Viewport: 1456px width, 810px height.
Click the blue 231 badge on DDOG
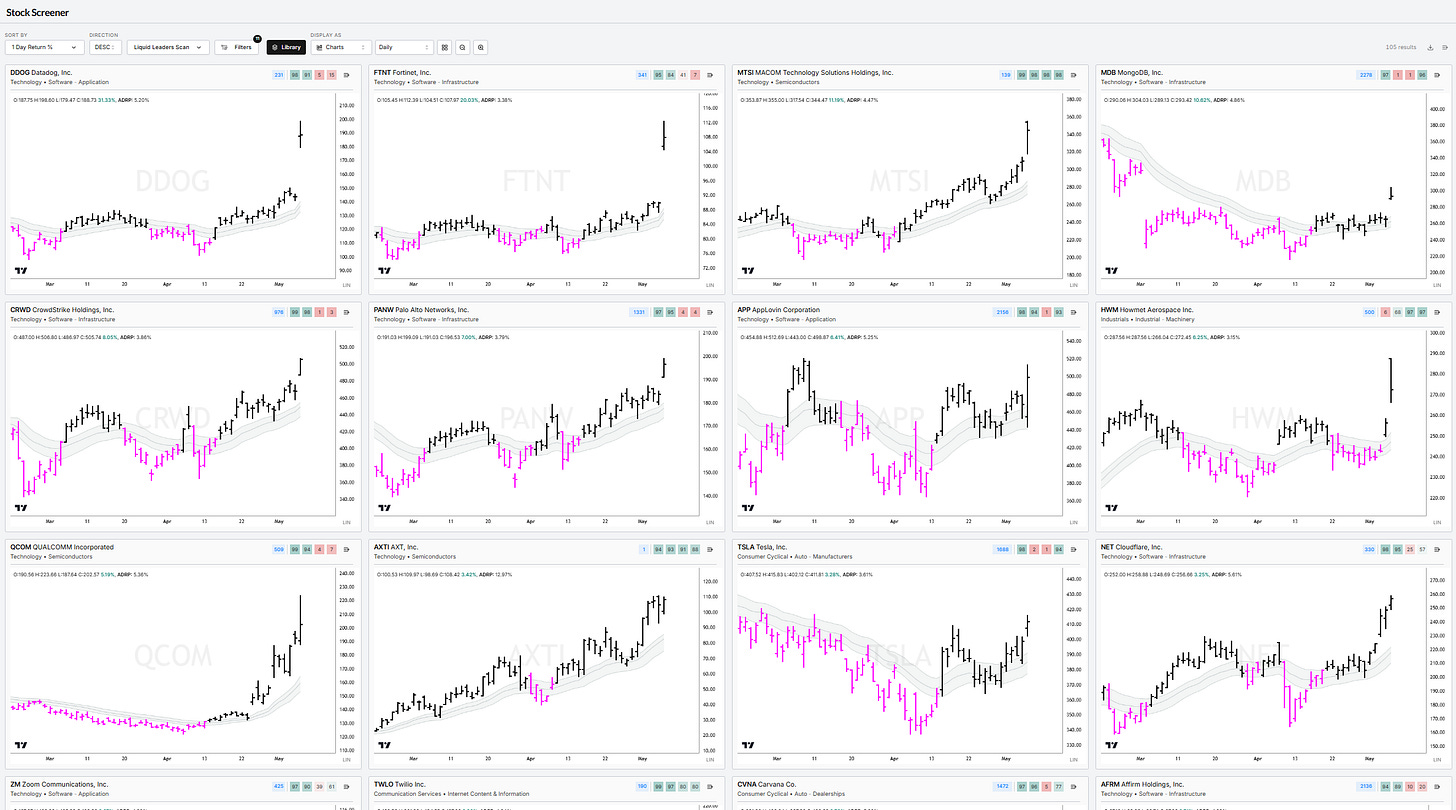click(x=279, y=74)
